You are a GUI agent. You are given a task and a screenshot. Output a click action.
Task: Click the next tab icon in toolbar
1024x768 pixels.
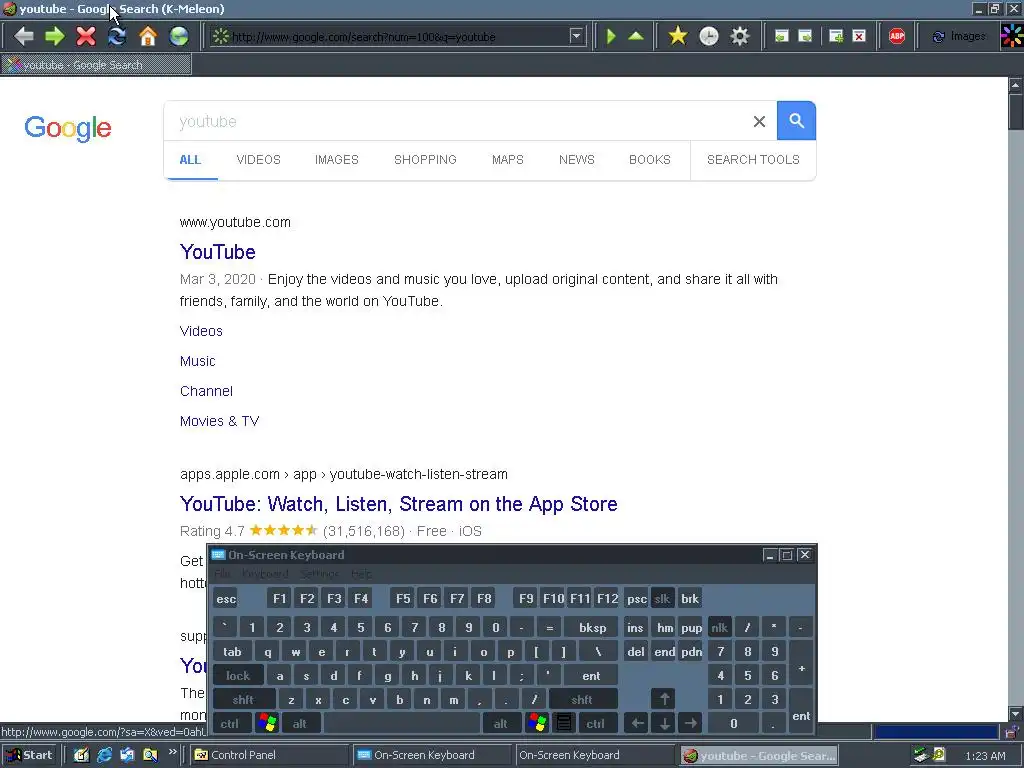pyautogui.click(x=805, y=36)
